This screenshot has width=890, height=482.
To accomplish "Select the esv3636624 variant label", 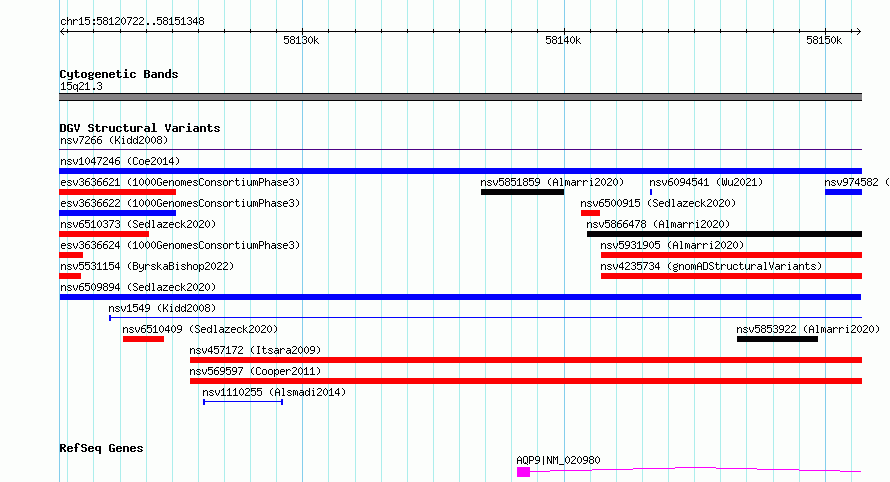I will pyautogui.click(x=180, y=245).
